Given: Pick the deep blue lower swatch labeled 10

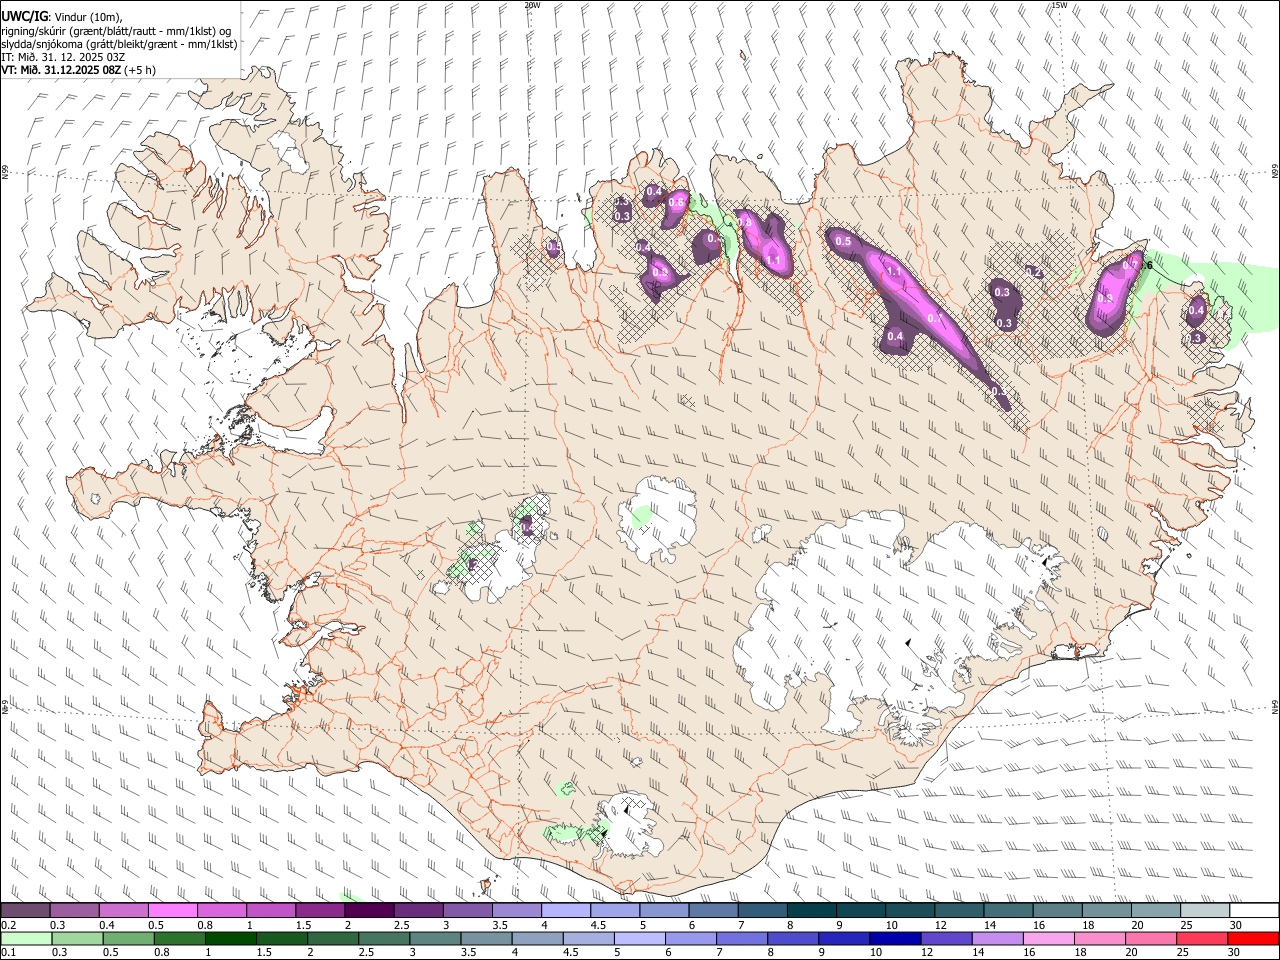Looking at the screenshot, I should click(x=895, y=938).
